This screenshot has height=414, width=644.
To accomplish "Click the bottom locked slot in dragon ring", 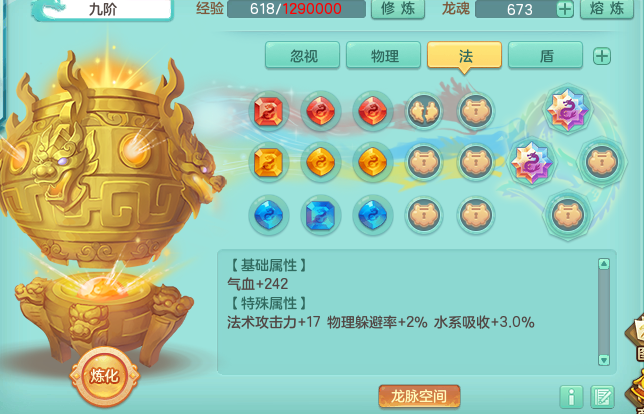I will tap(568, 215).
